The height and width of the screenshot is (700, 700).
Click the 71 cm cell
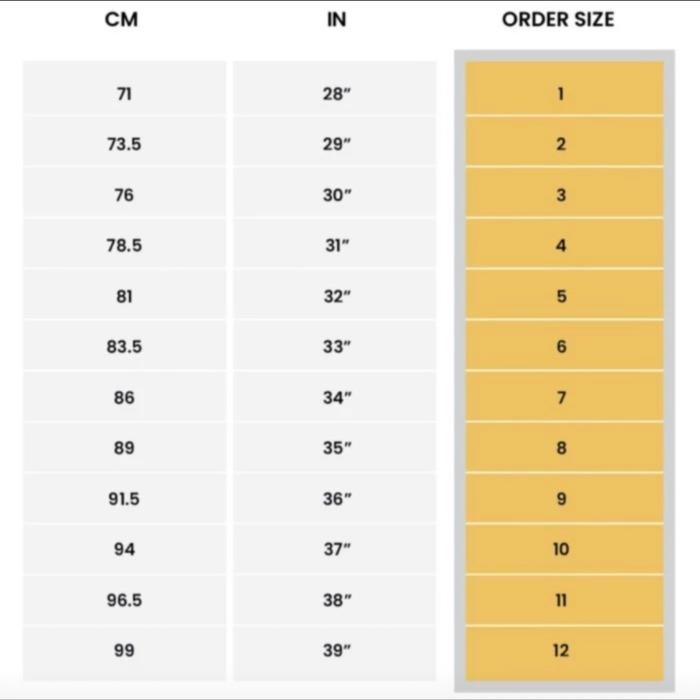tap(124, 94)
